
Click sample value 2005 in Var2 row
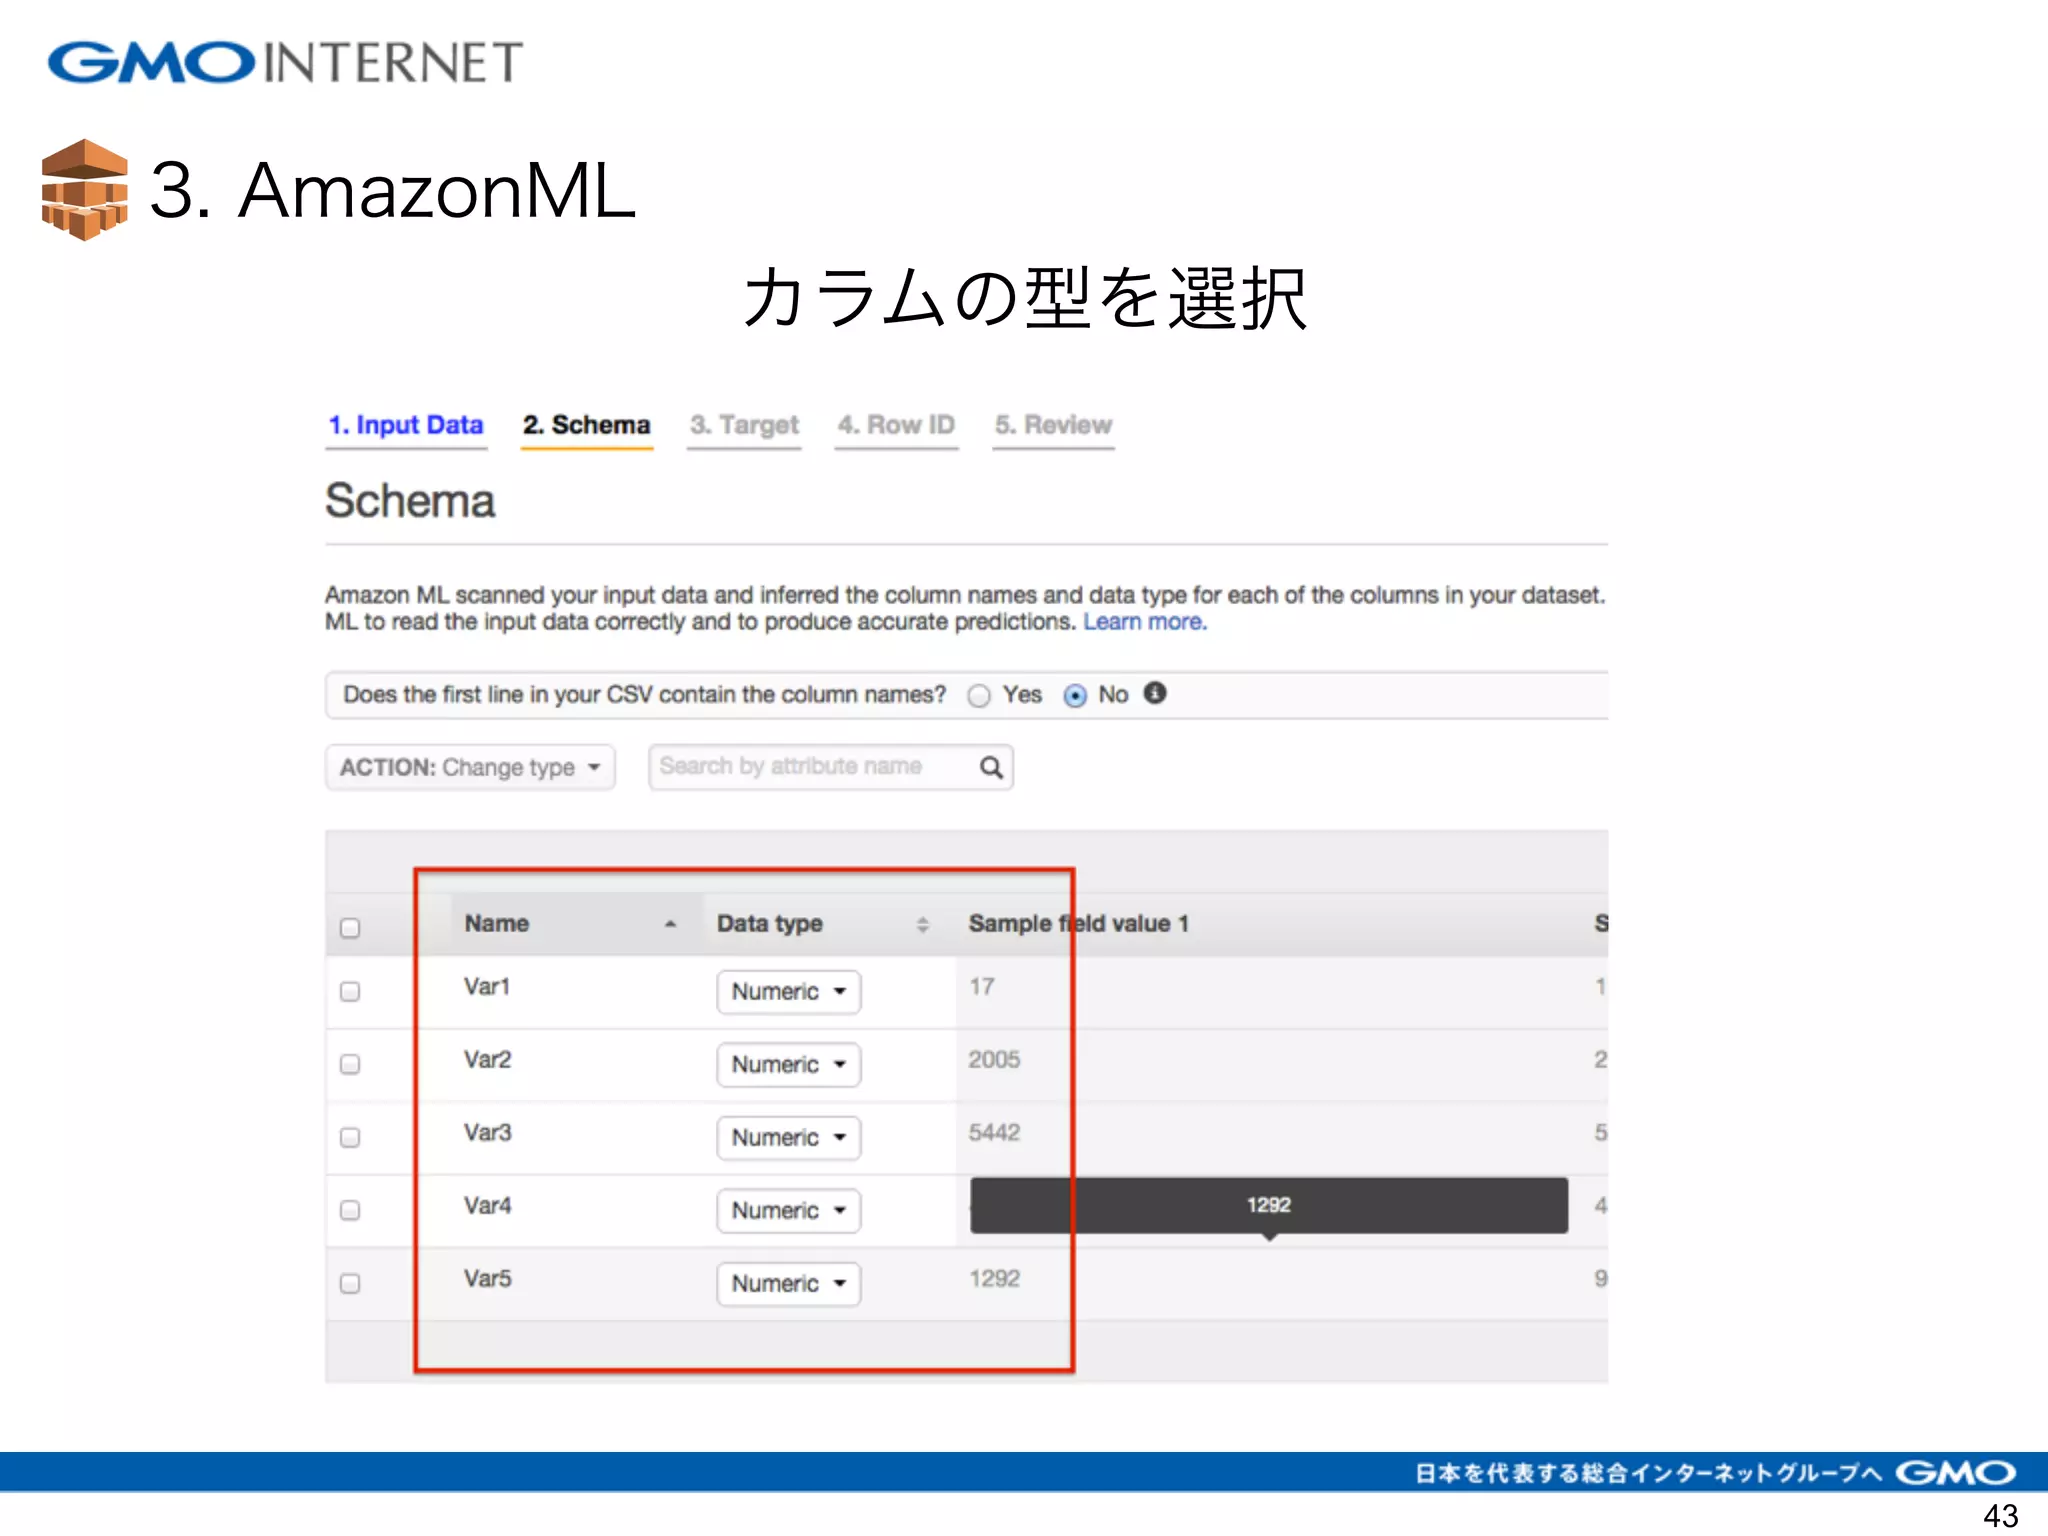[x=994, y=1060]
